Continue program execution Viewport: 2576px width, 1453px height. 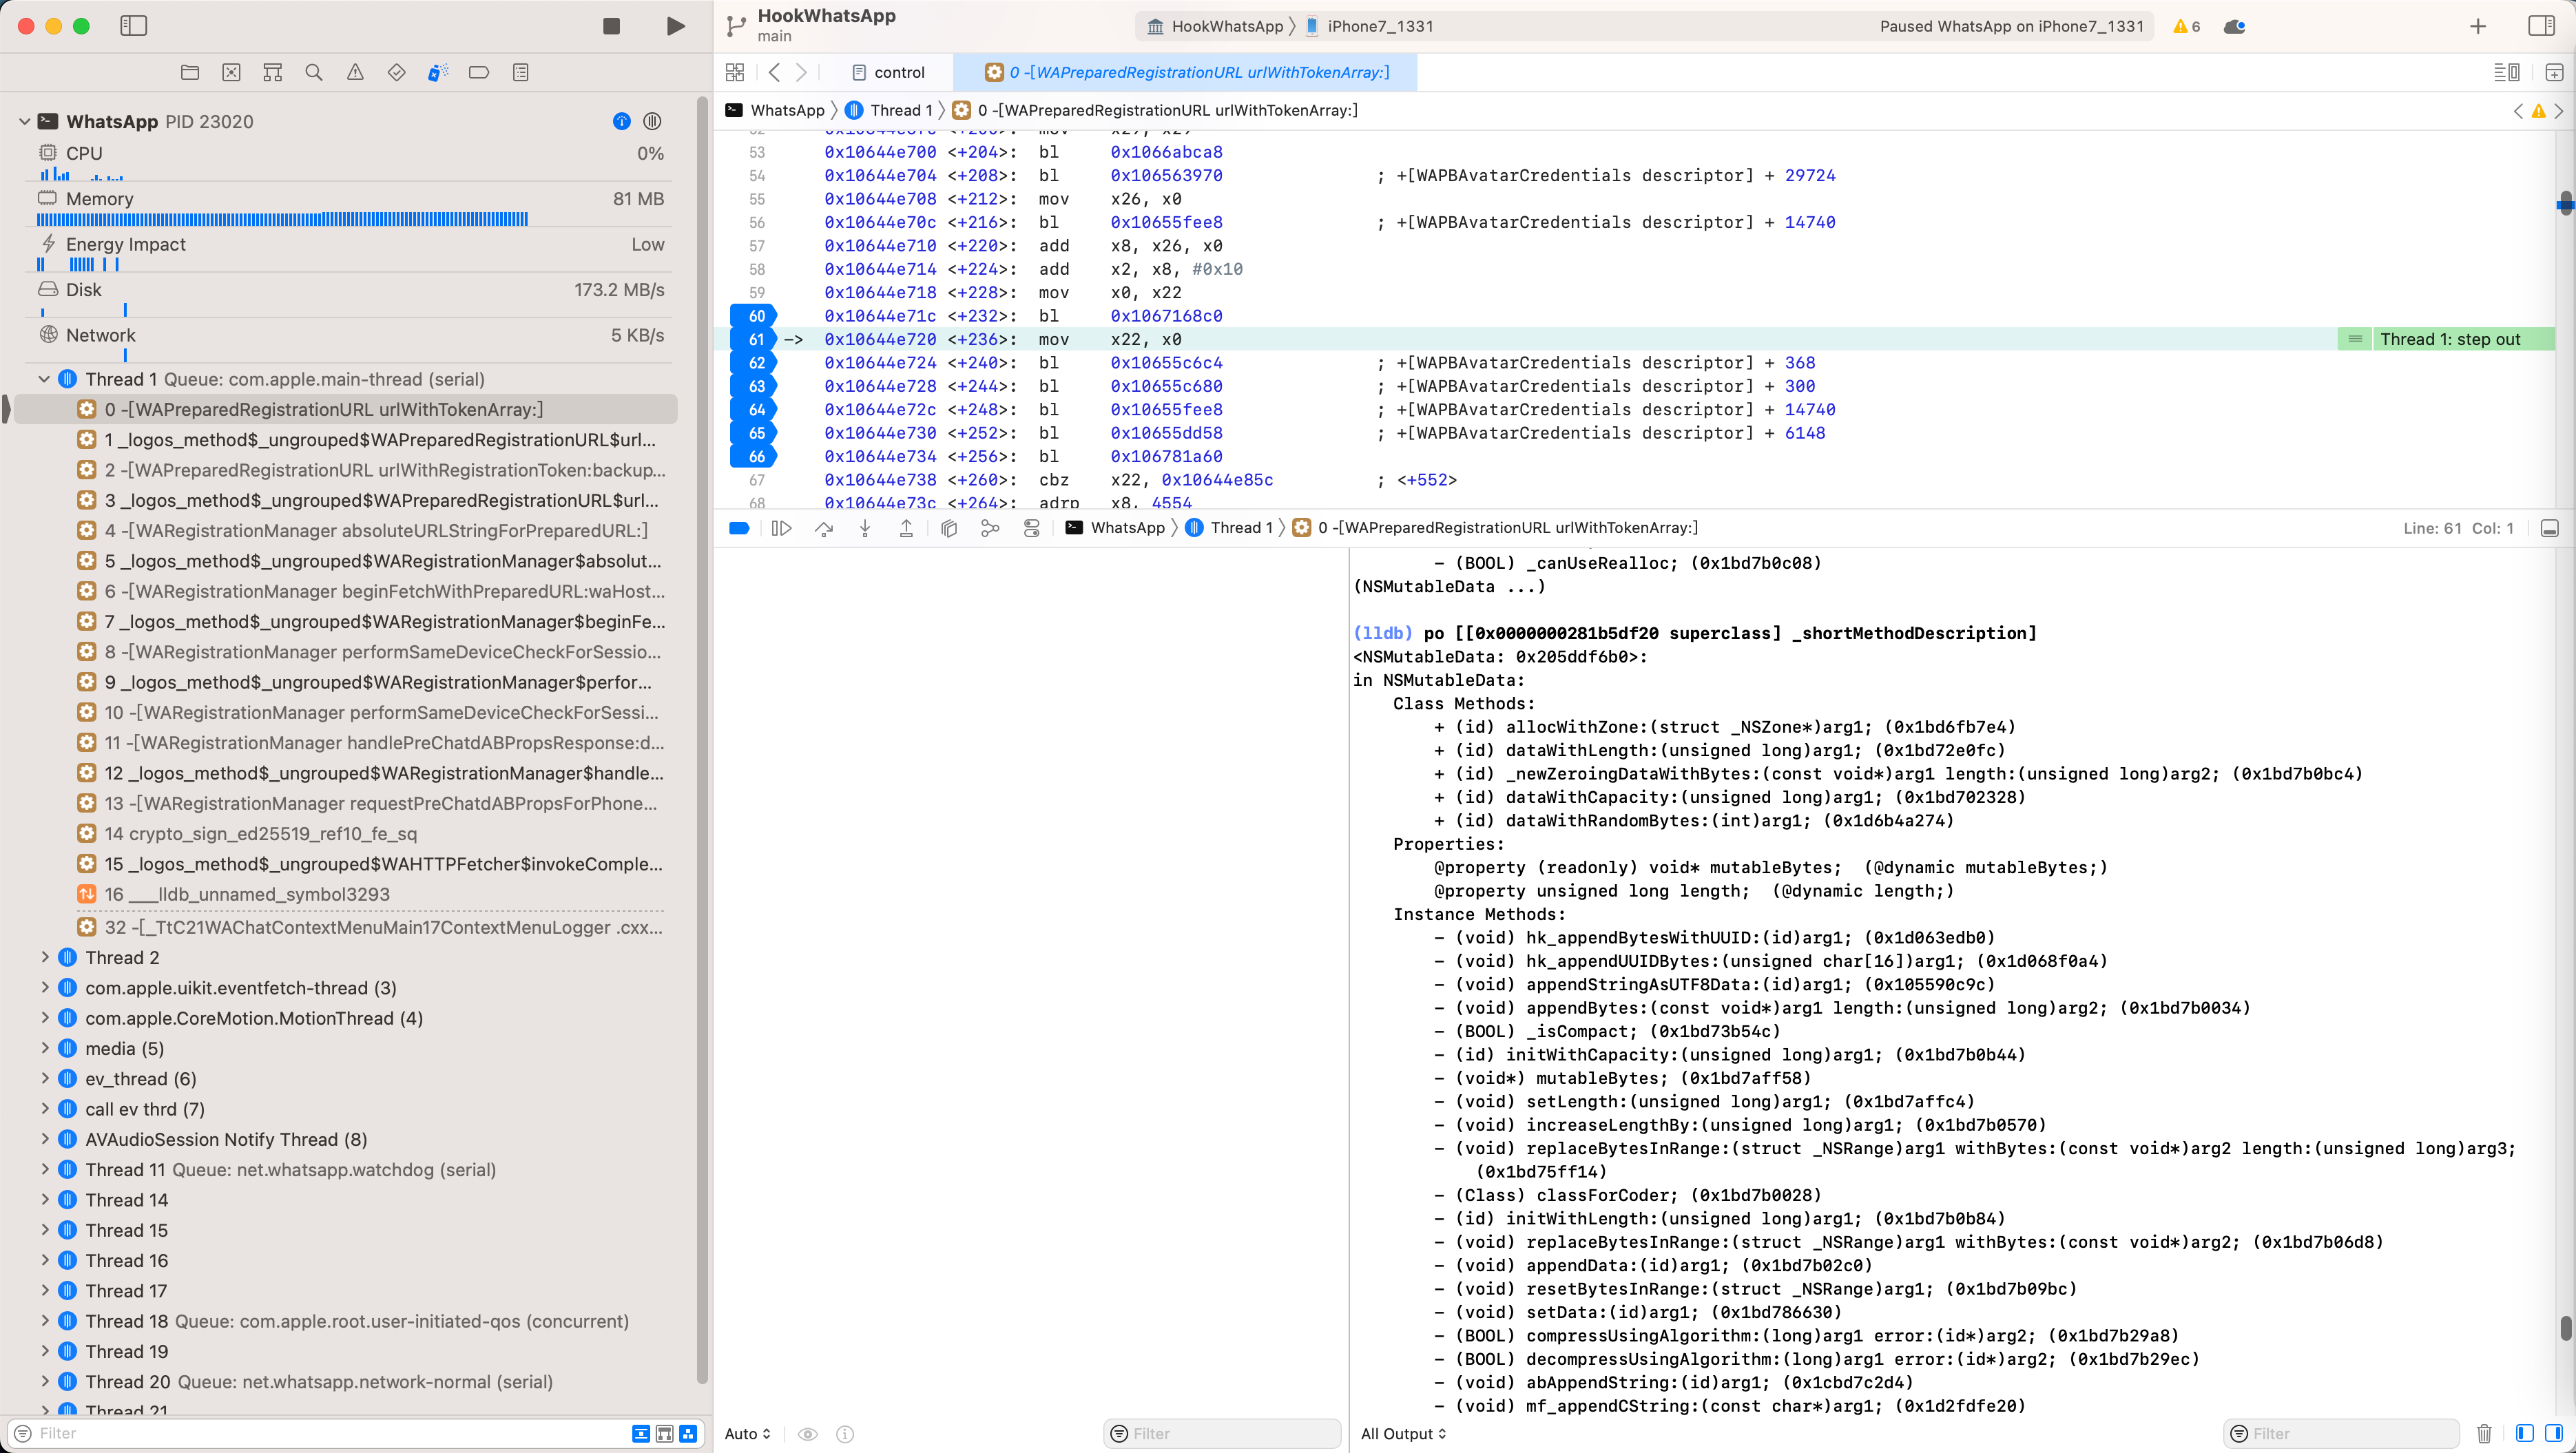click(x=781, y=528)
